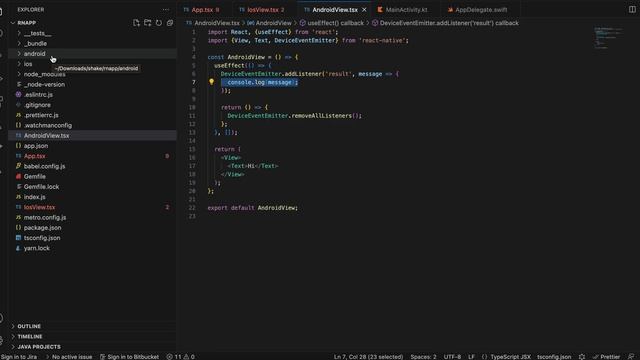This screenshot has width=640, height=360.
Task: Click line number 10 in gutter
Action: pos(192,107)
